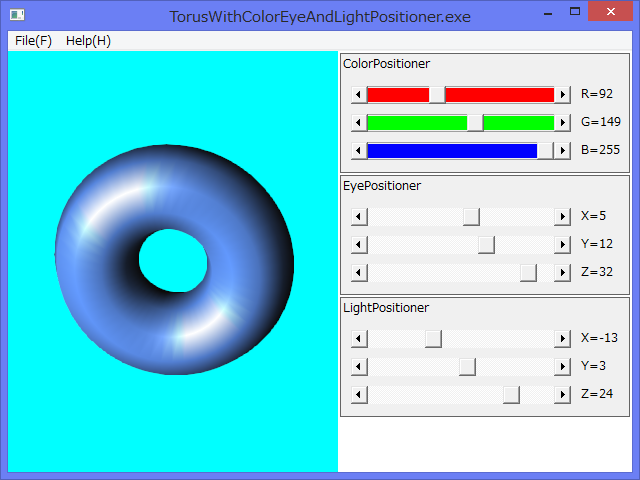Click the G=149 value label

point(601,122)
